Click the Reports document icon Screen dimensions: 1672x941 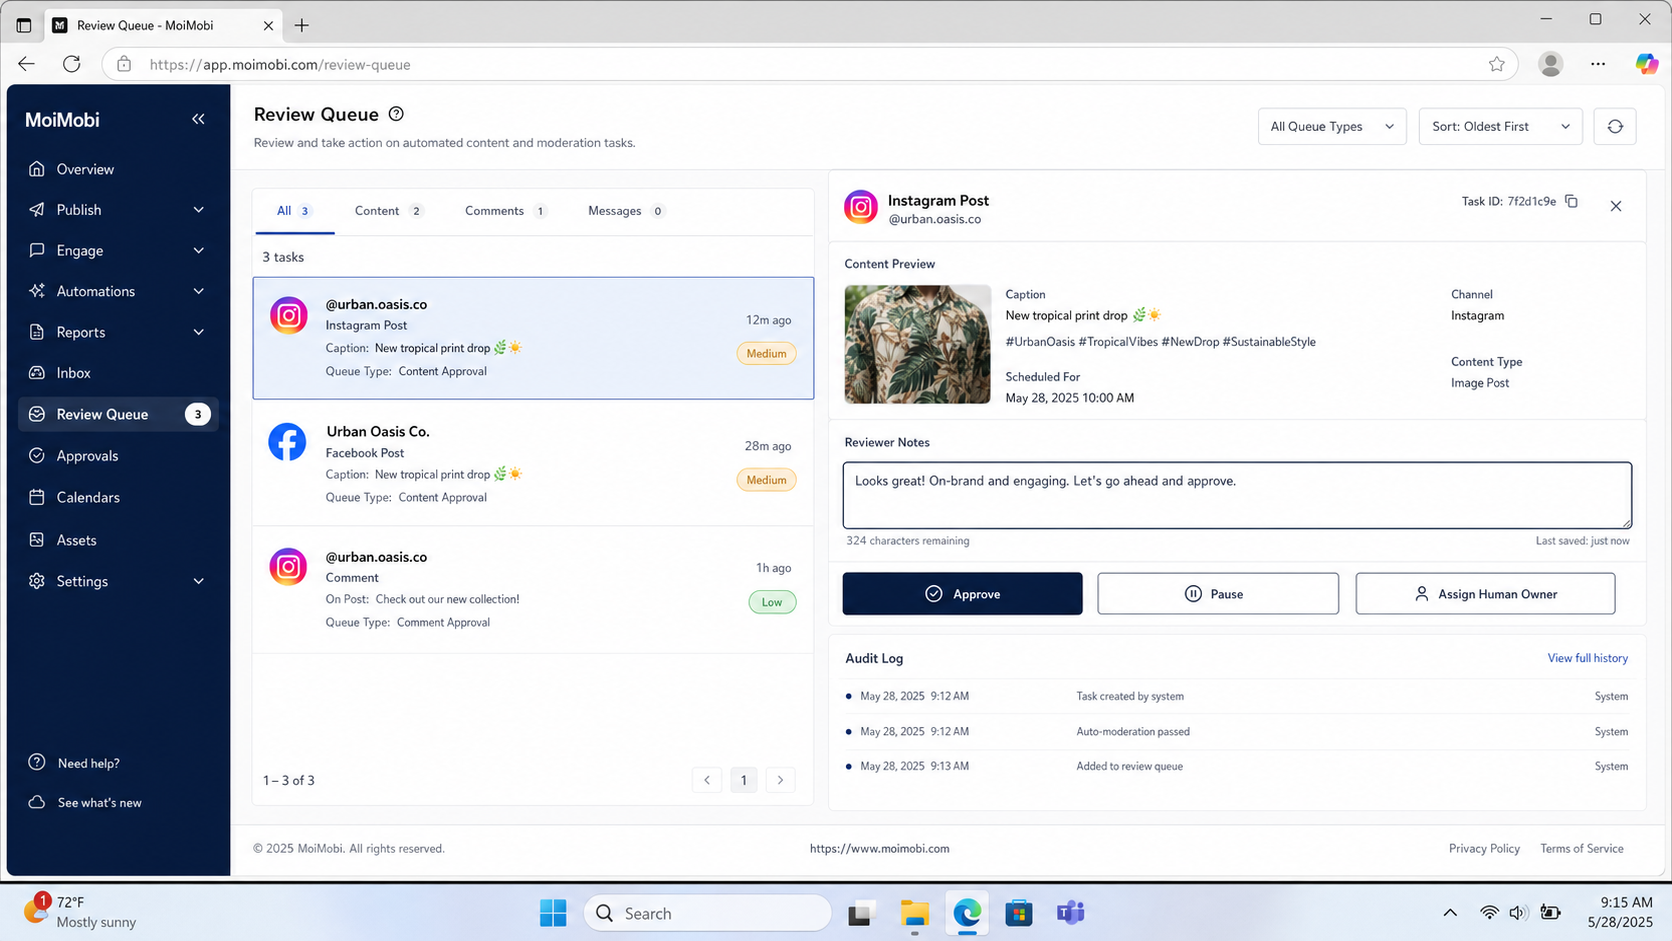click(37, 332)
